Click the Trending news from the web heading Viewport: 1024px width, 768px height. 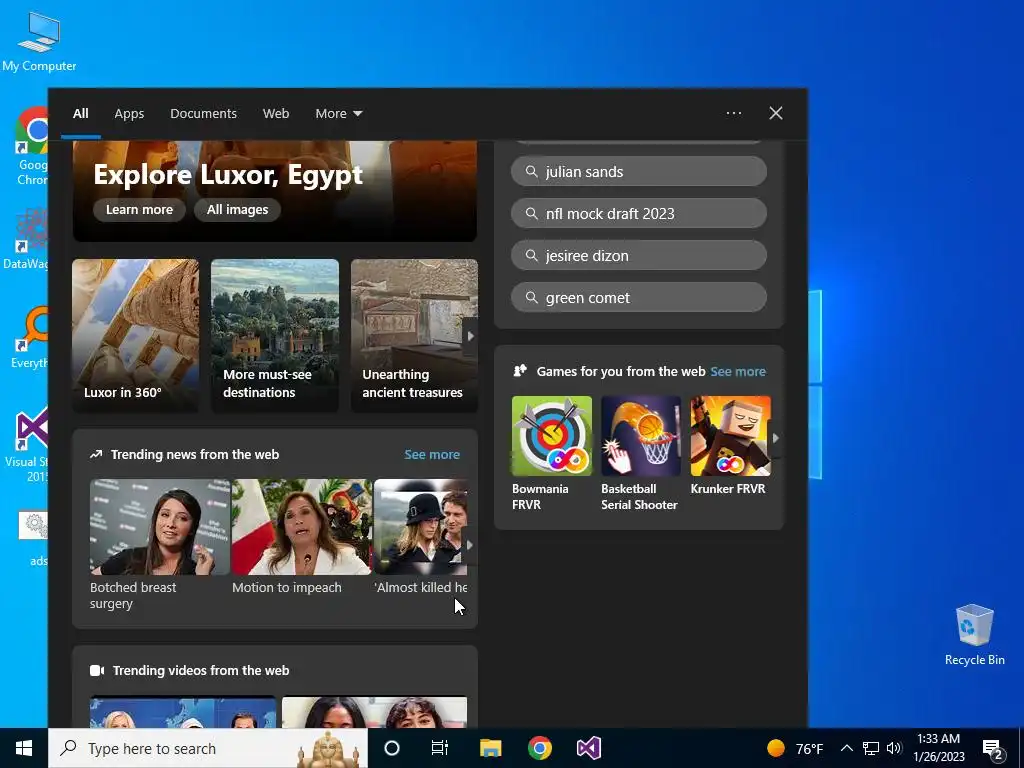click(x=195, y=455)
